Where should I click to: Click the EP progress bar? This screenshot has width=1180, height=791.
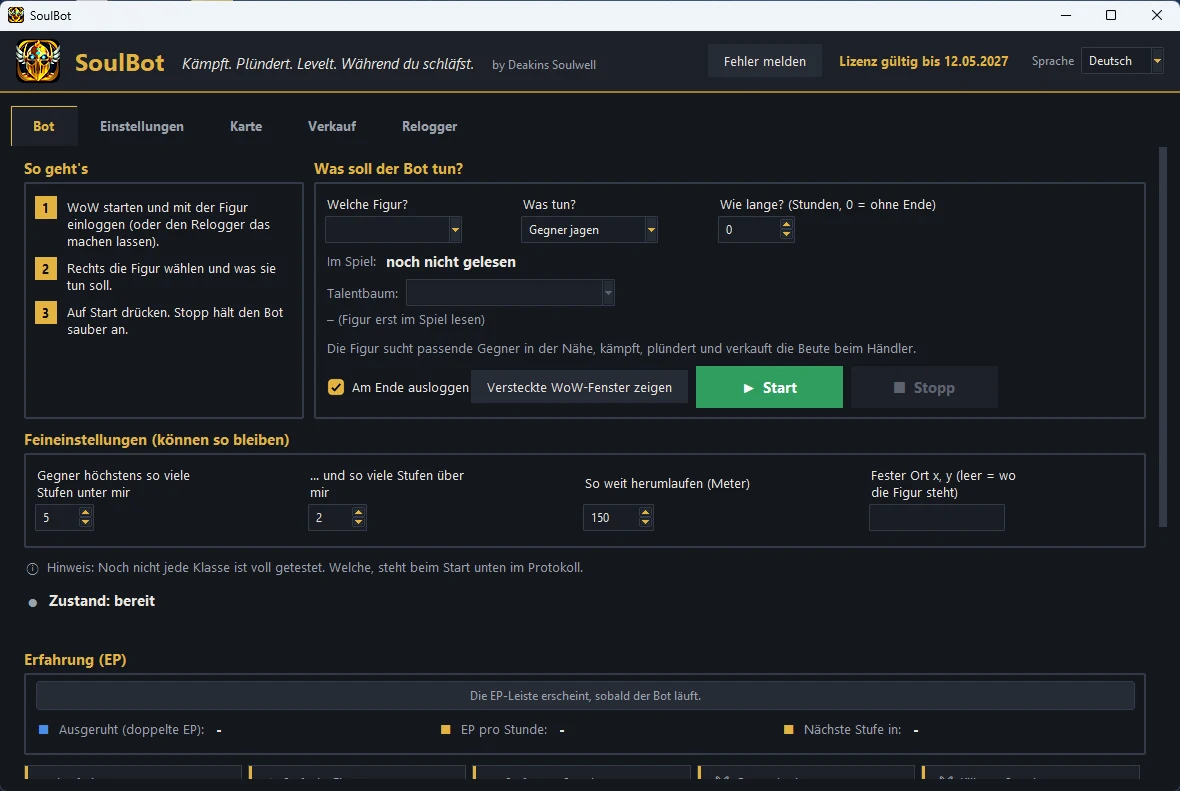tap(585, 696)
